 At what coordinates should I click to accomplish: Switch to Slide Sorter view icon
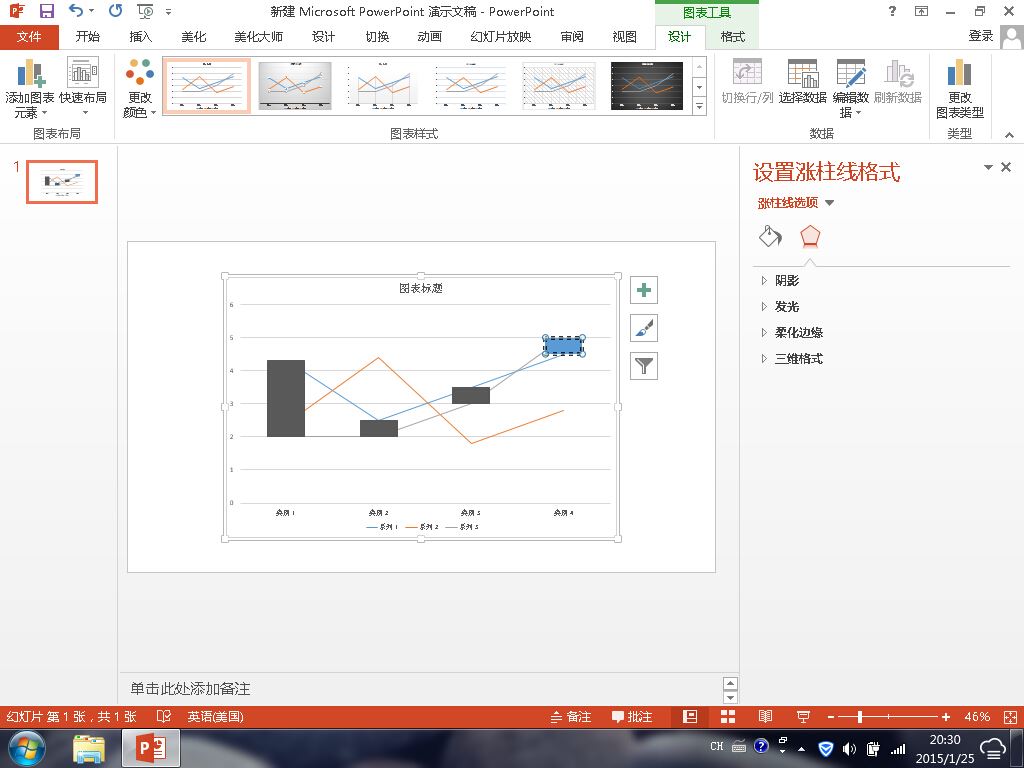point(728,717)
